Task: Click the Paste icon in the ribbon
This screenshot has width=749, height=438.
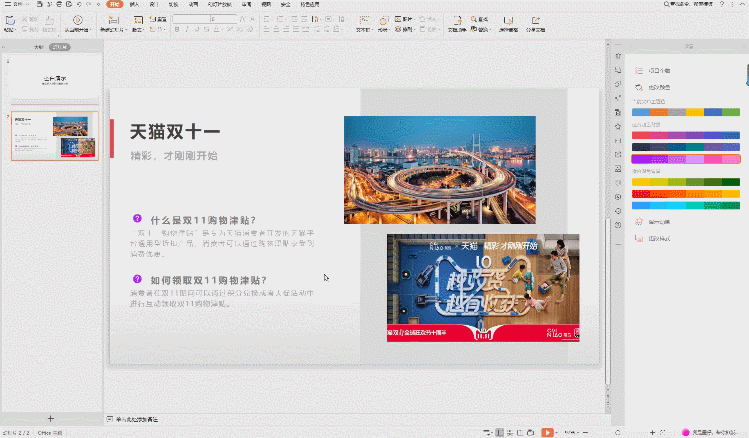Action: pyautogui.click(x=9, y=20)
